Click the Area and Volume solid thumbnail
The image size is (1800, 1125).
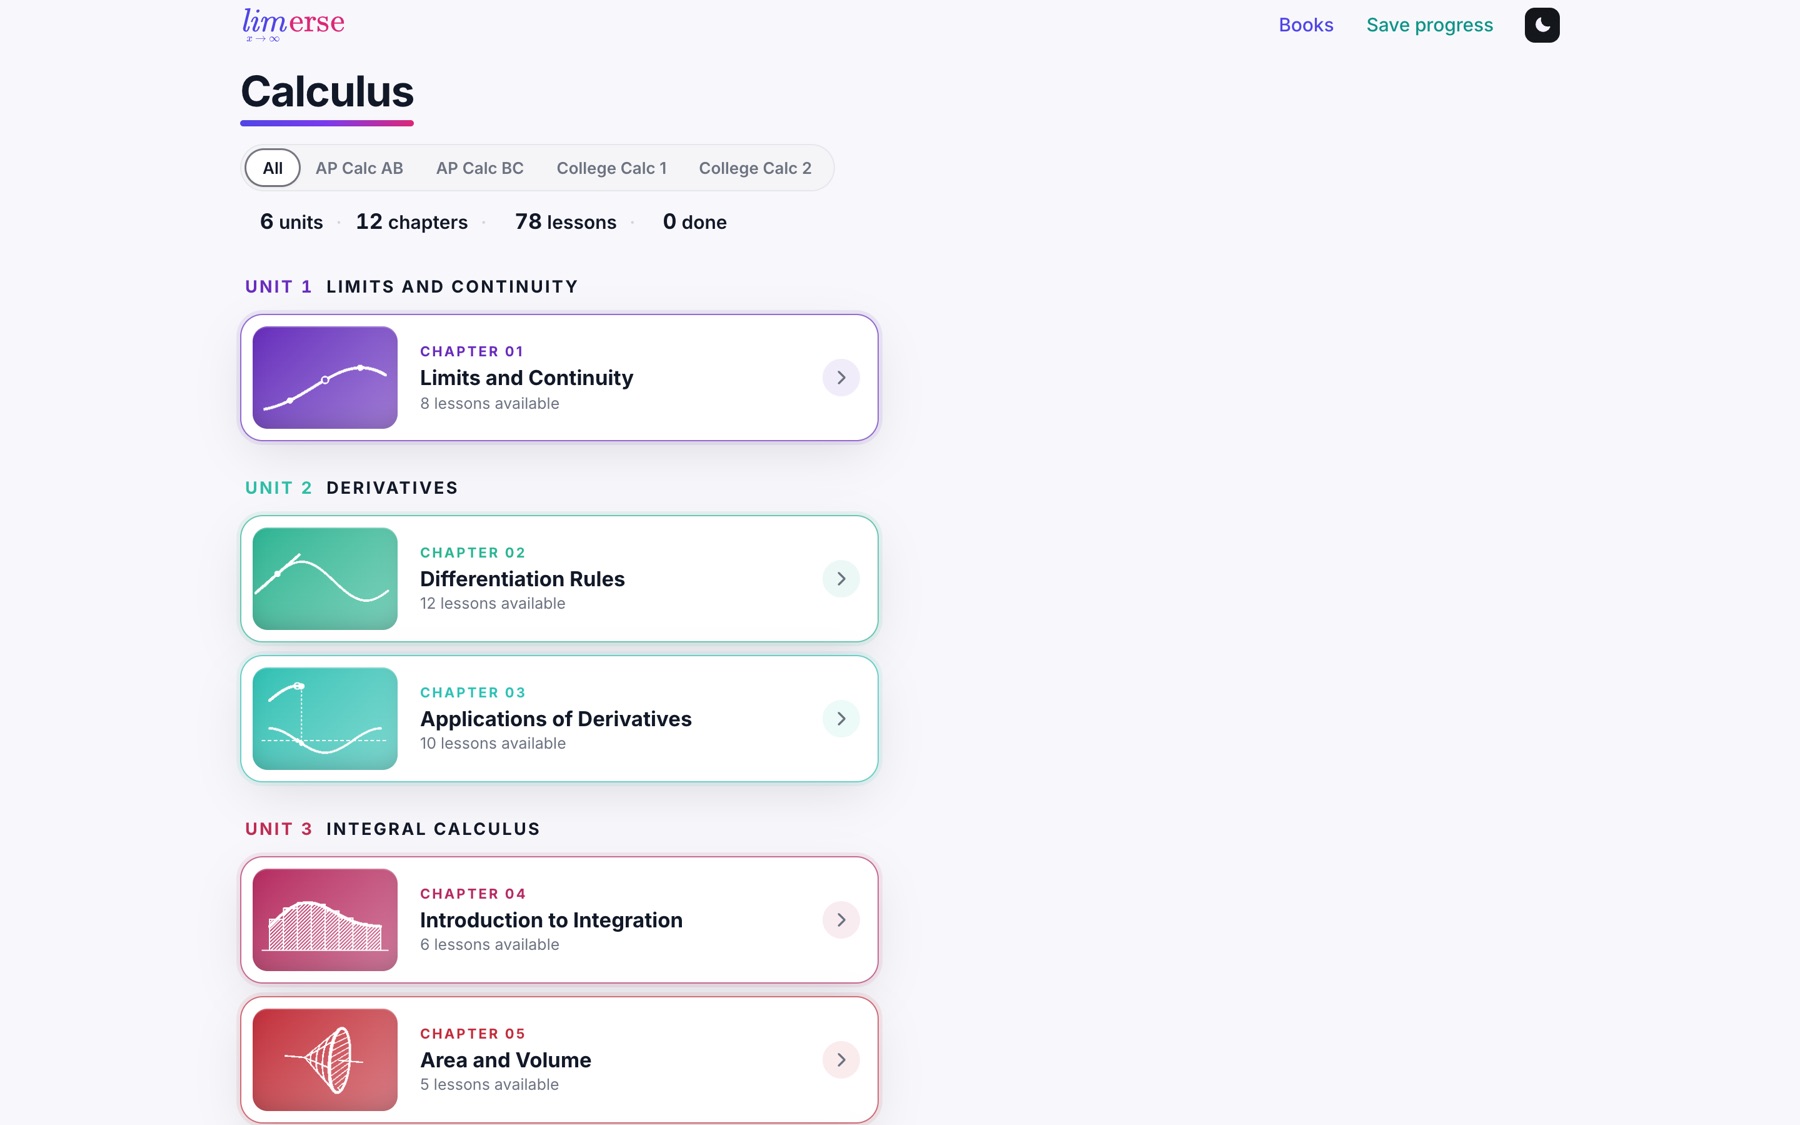click(x=325, y=1059)
